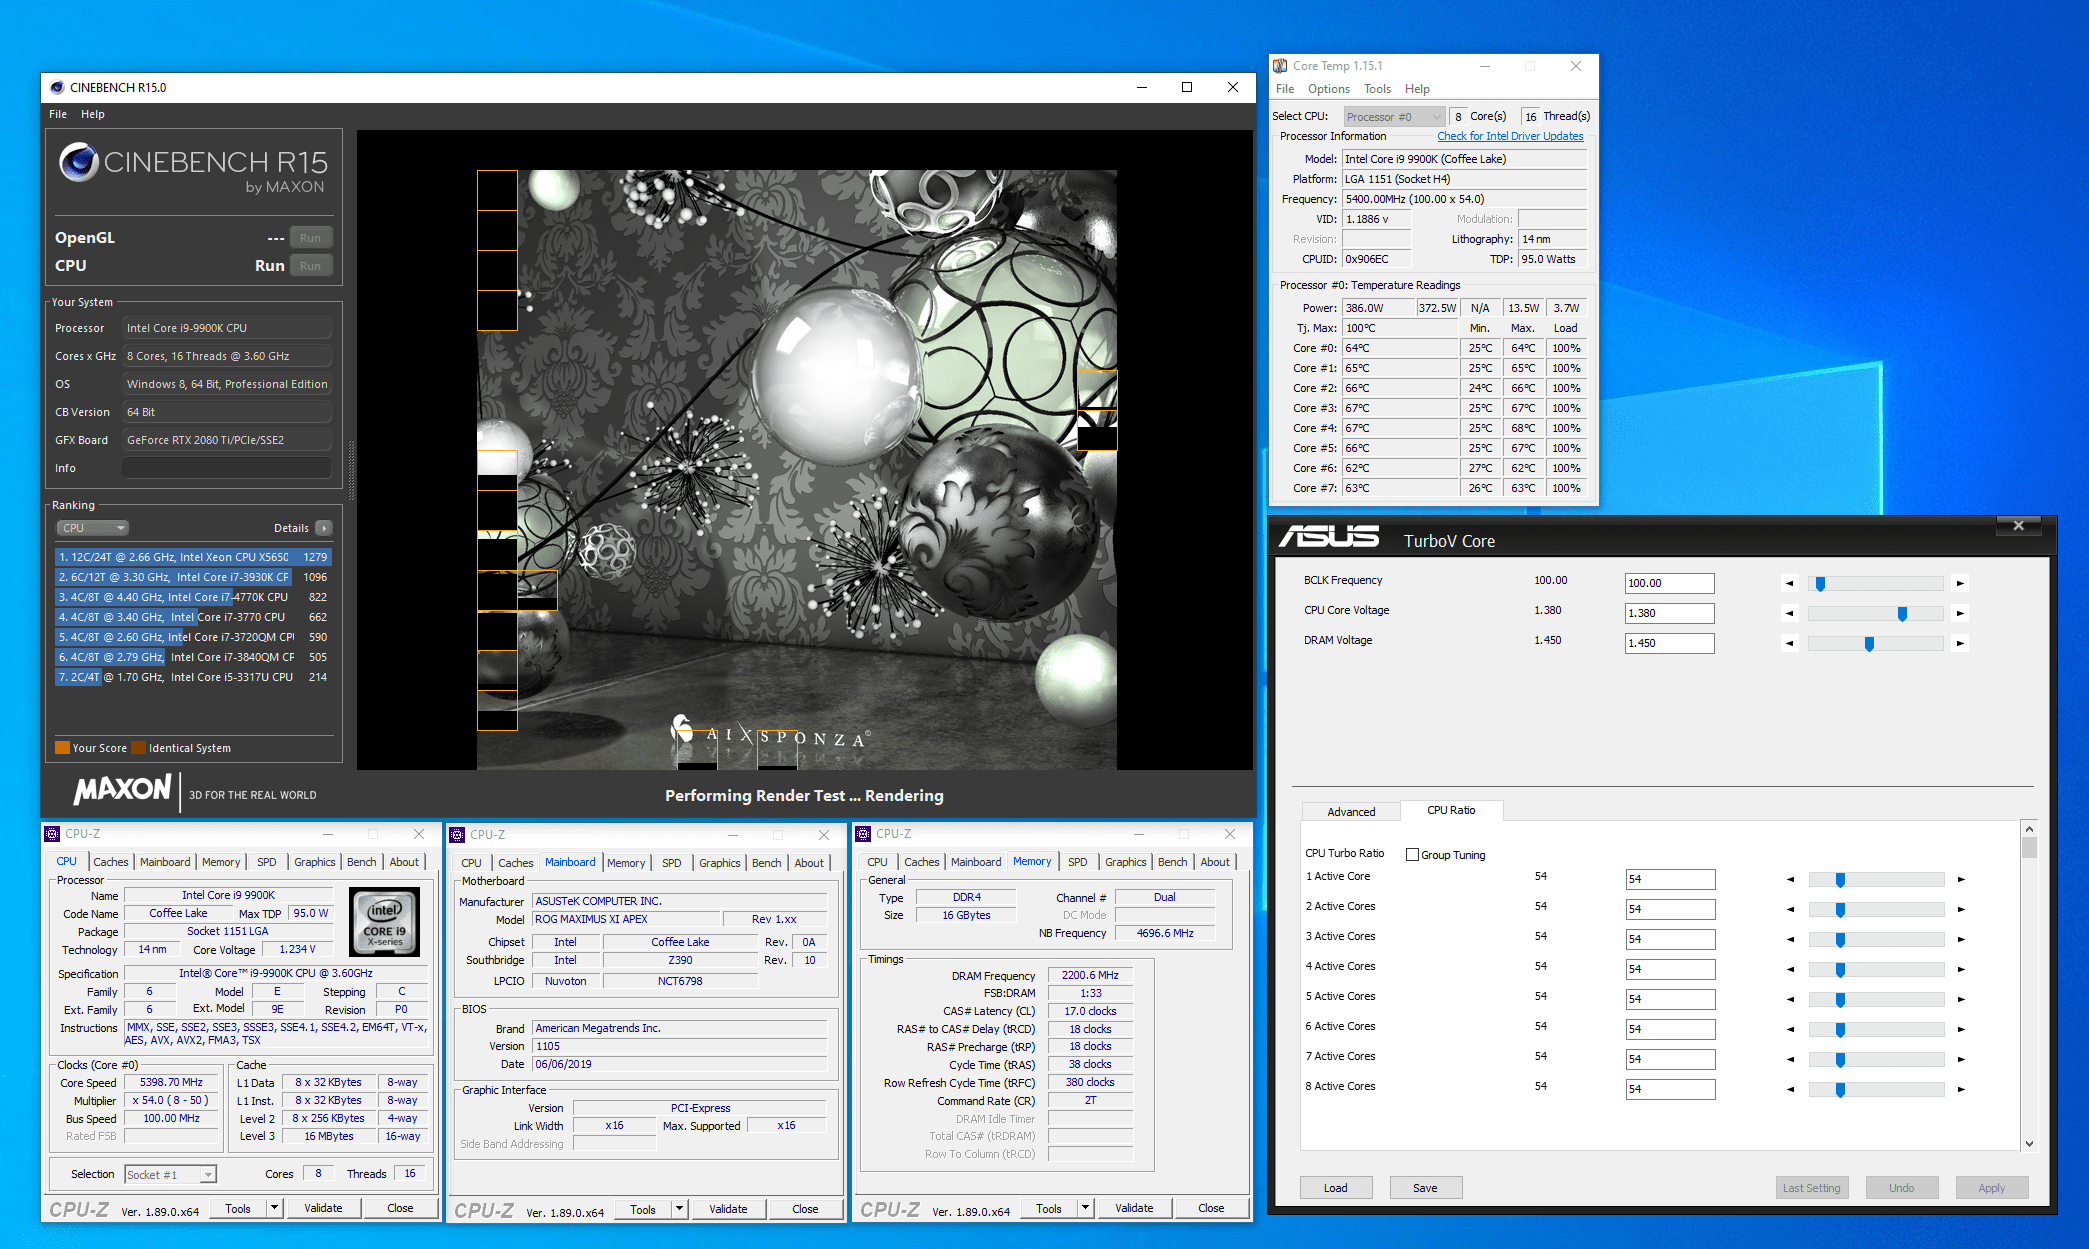Open the Options menu in Core Temp
2089x1249 pixels.
click(1328, 89)
